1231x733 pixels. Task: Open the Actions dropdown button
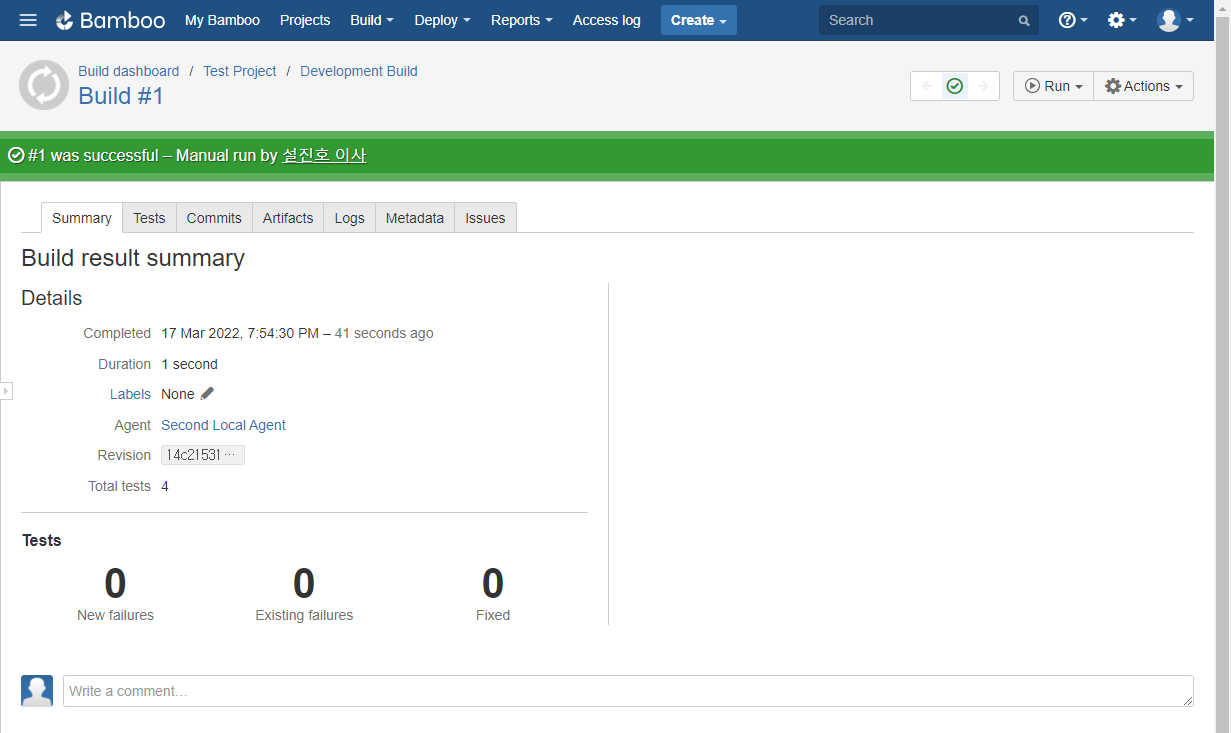(x=1143, y=86)
